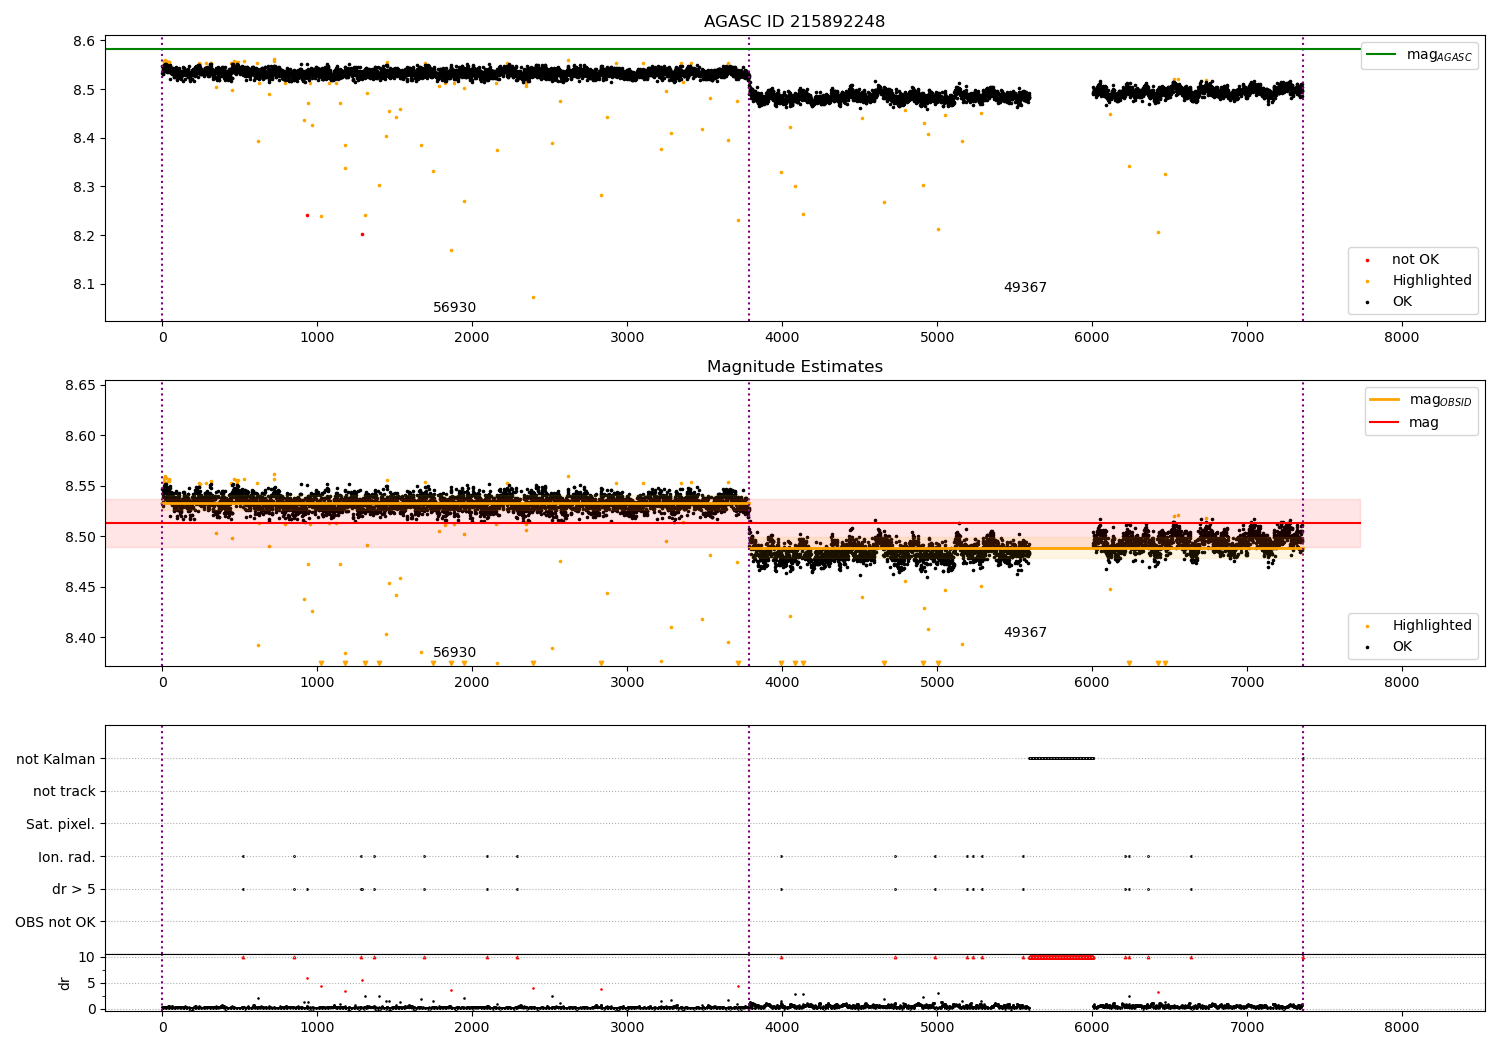This screenshot has height=1050, width=1500.
Task: Click the 'Sat. pixel.' row label
Action: pos(61,824)
